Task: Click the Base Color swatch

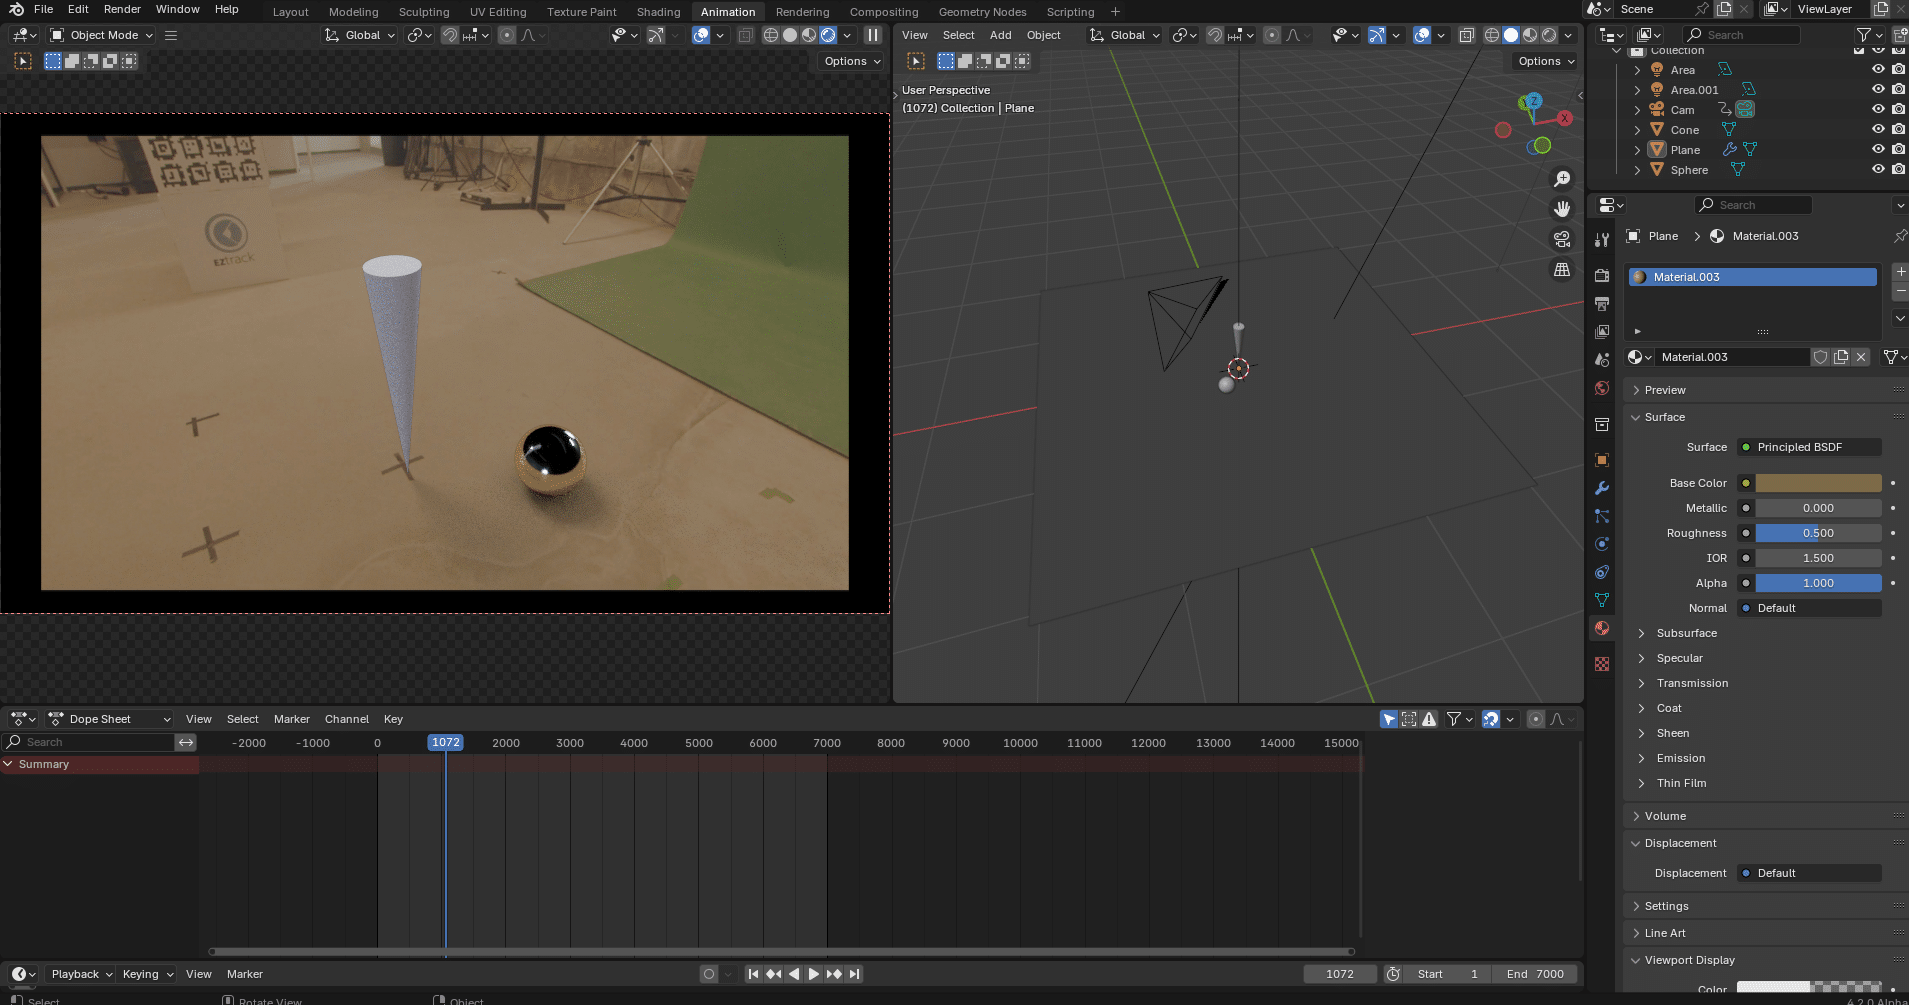Action: (x=1818, y=483)
